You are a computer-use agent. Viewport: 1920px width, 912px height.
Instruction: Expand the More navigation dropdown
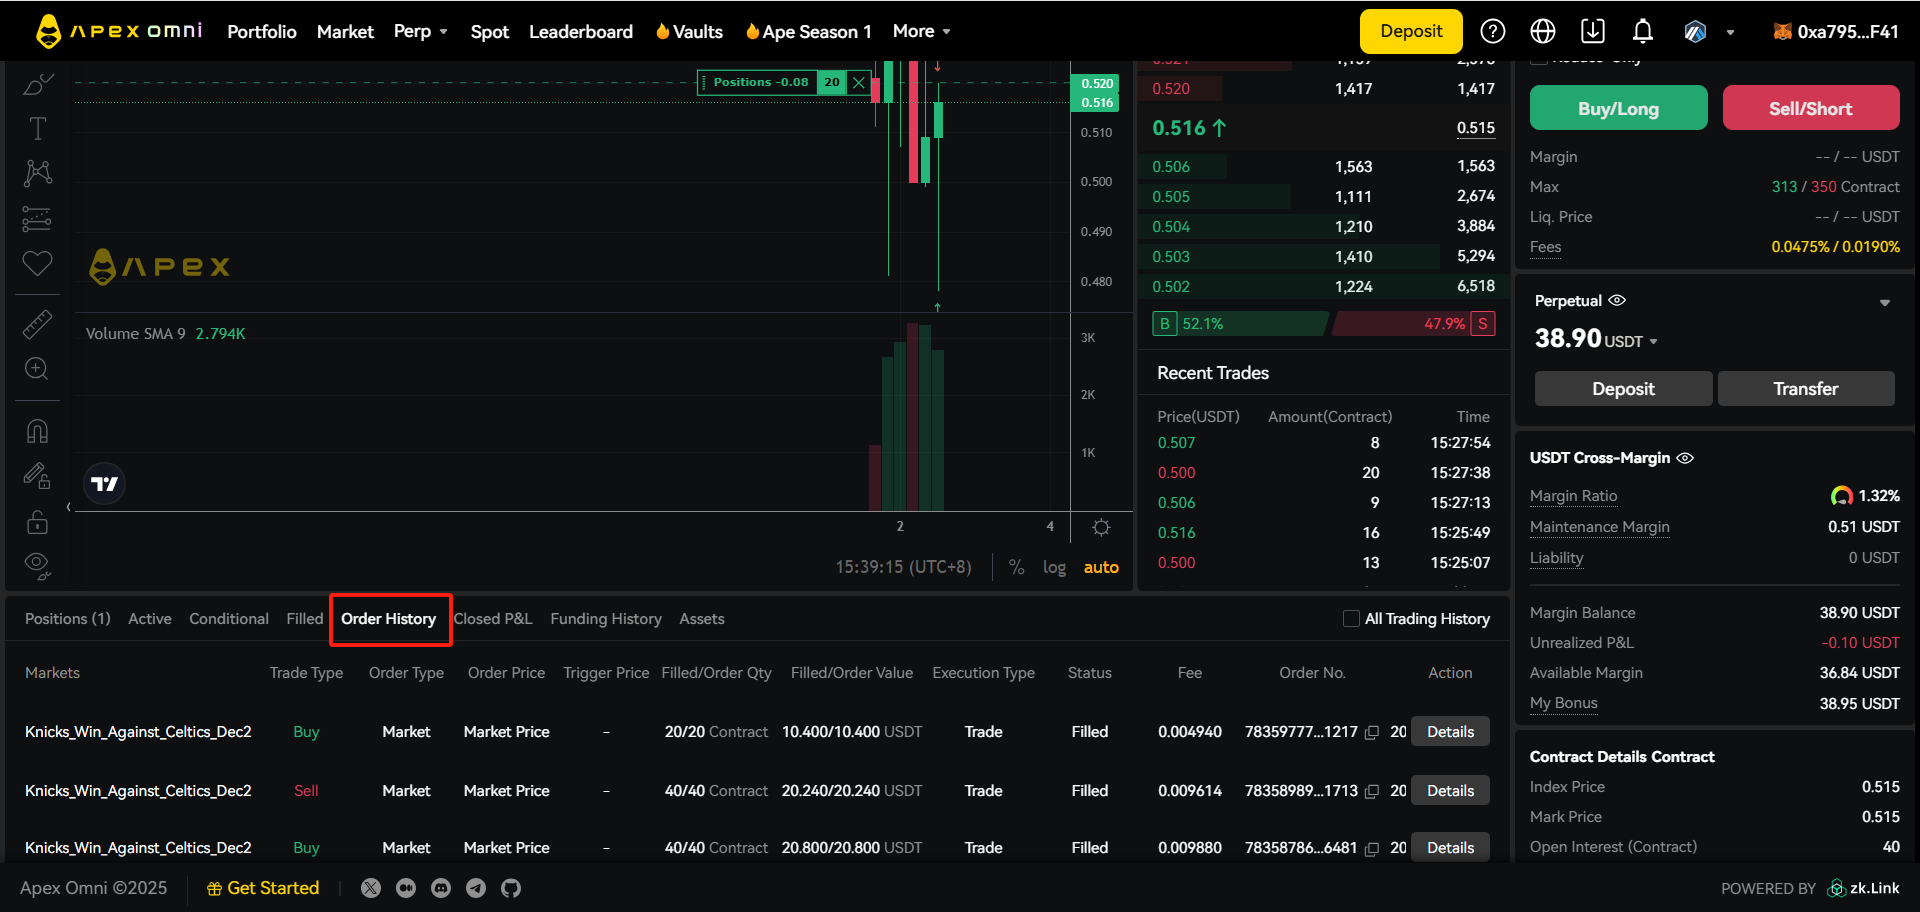pos(921,32)
